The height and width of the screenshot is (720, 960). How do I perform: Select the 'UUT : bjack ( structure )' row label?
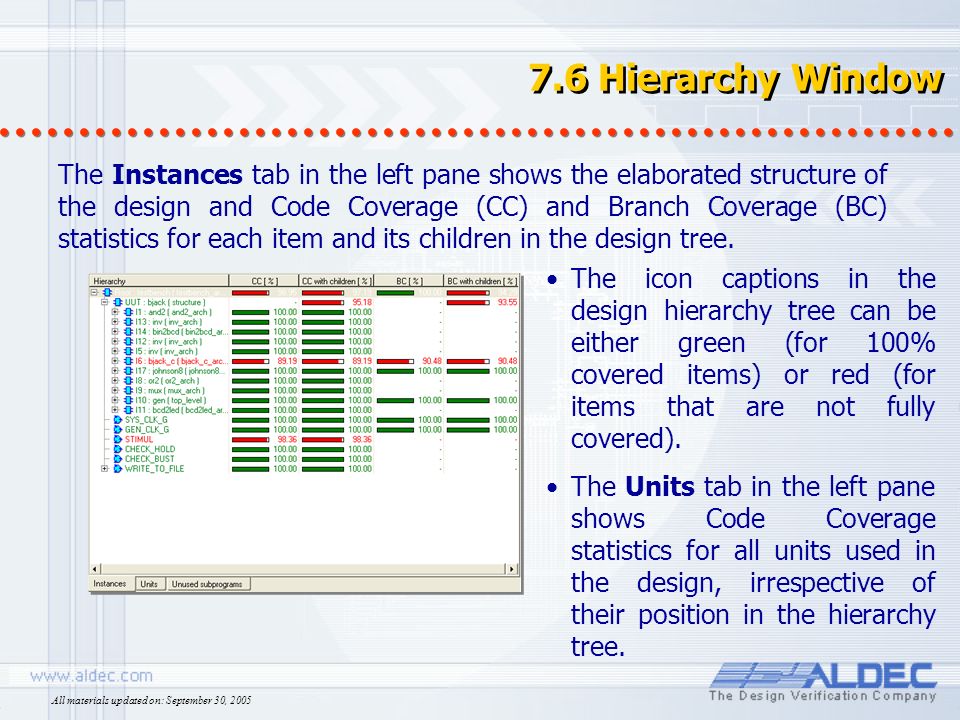tap(165, 302)
